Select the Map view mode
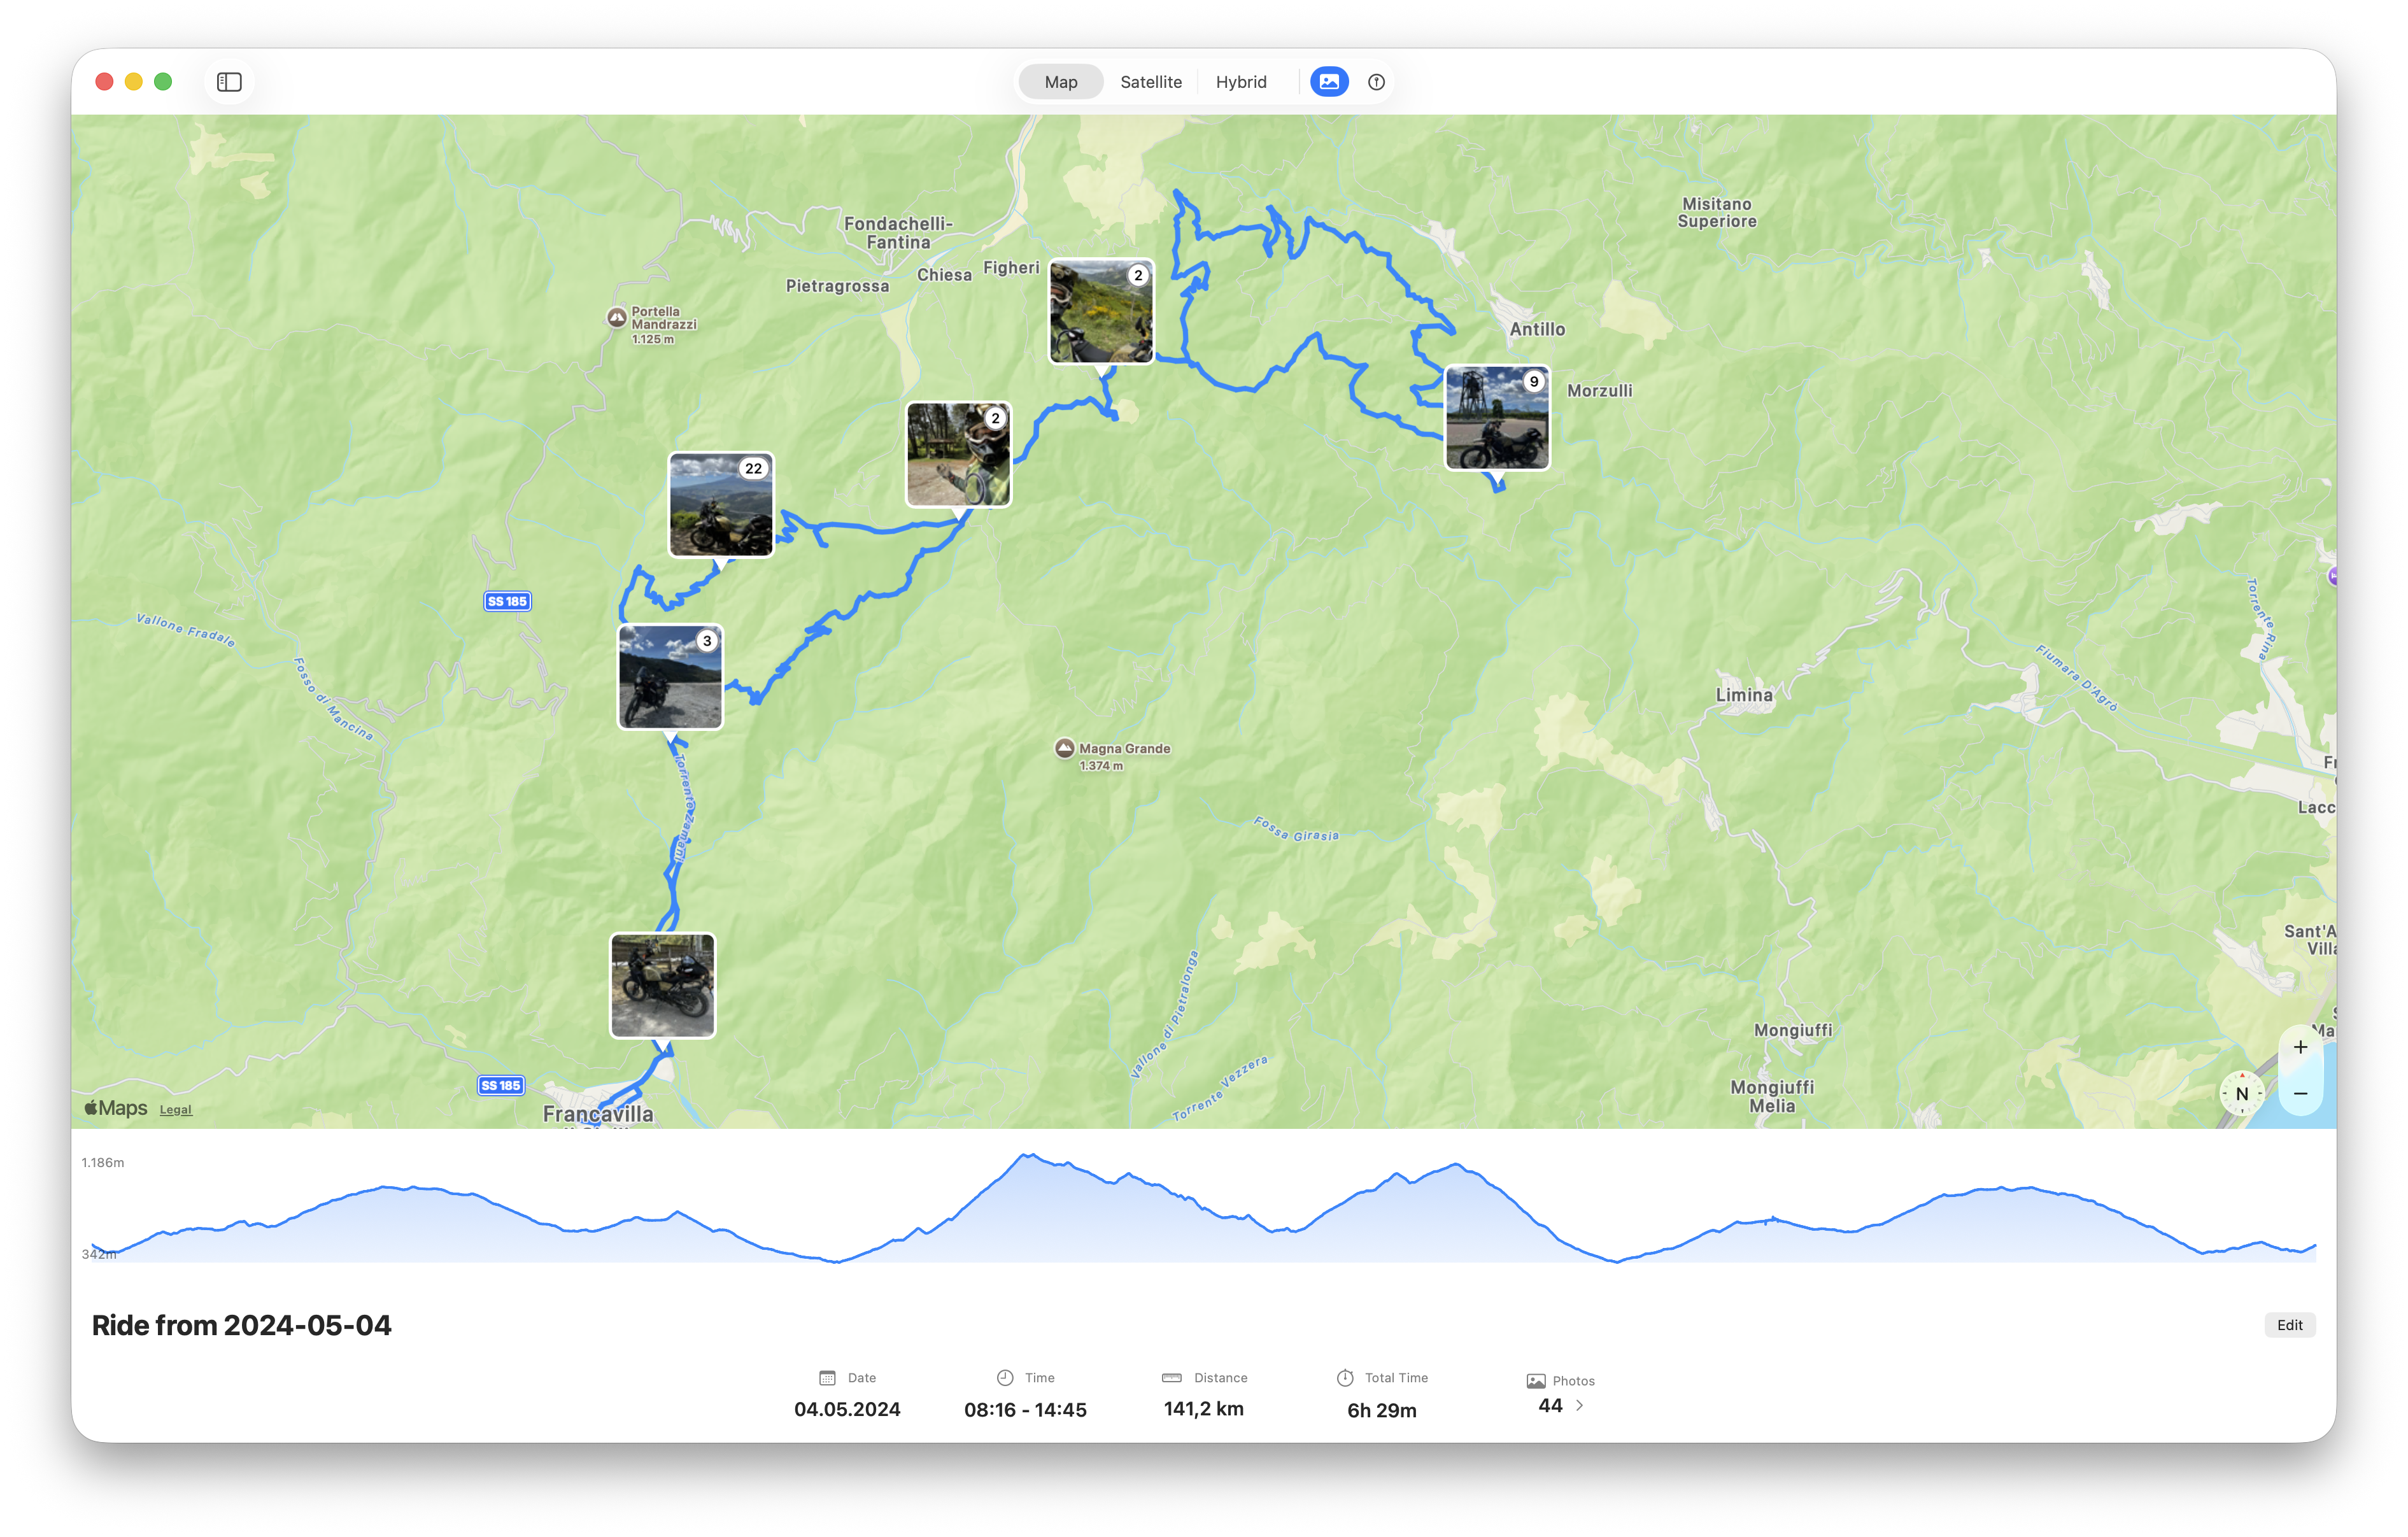Image resolution: width=2408 pixels, height=1537 pixels. click(x=1060, y=82)
